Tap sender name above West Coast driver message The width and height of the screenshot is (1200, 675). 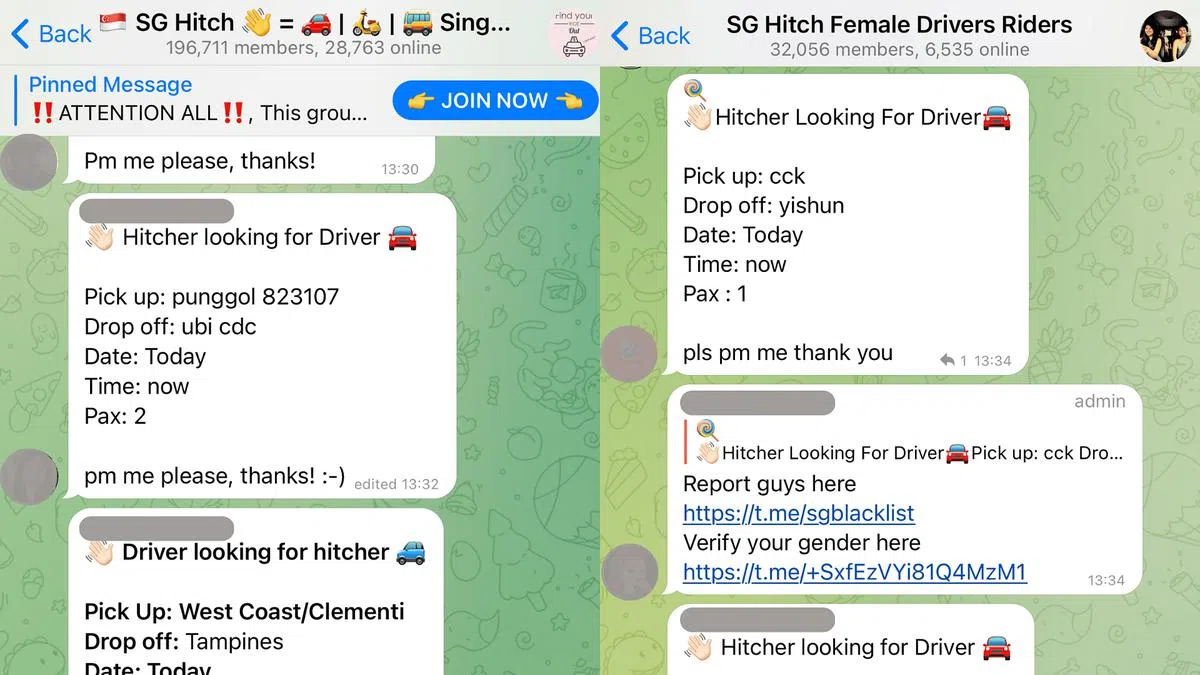coord(156,527)
